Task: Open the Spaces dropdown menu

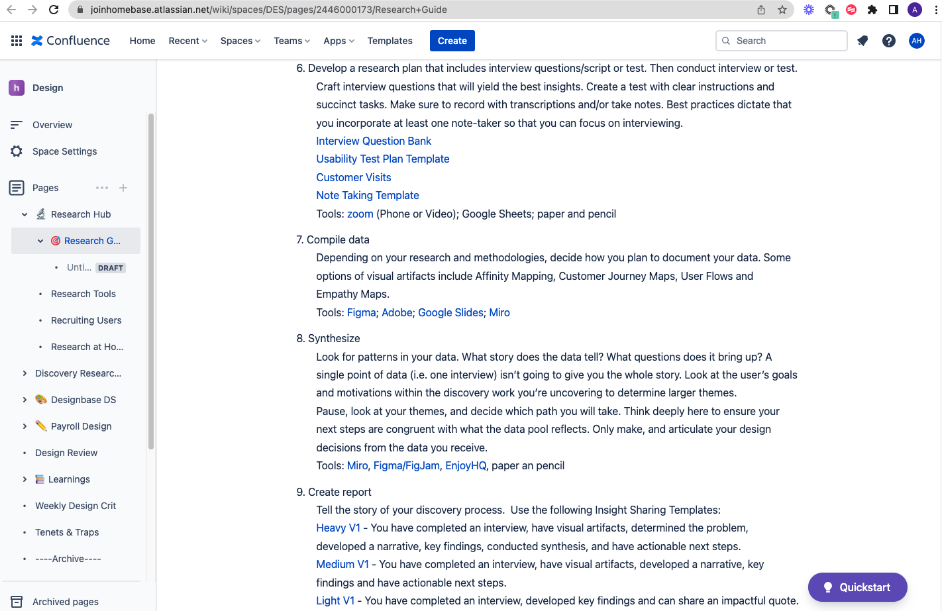Action: tap(240, 41)
